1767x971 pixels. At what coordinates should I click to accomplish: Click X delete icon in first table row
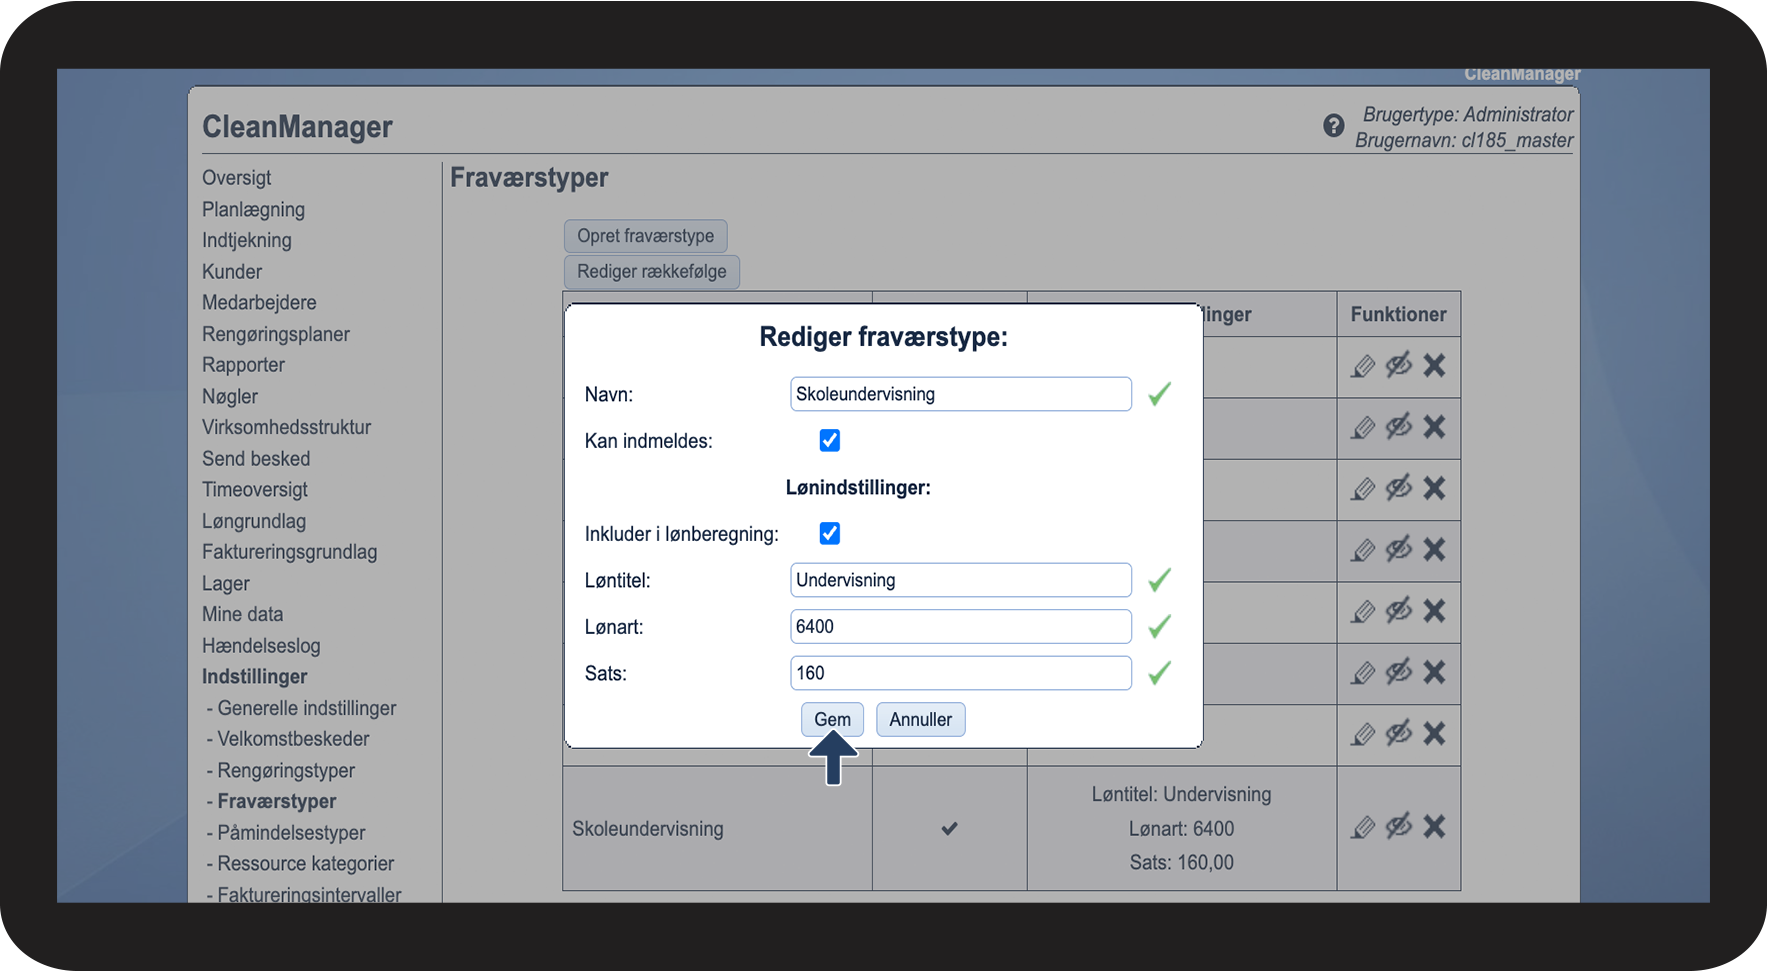[x=1434, y=365]
